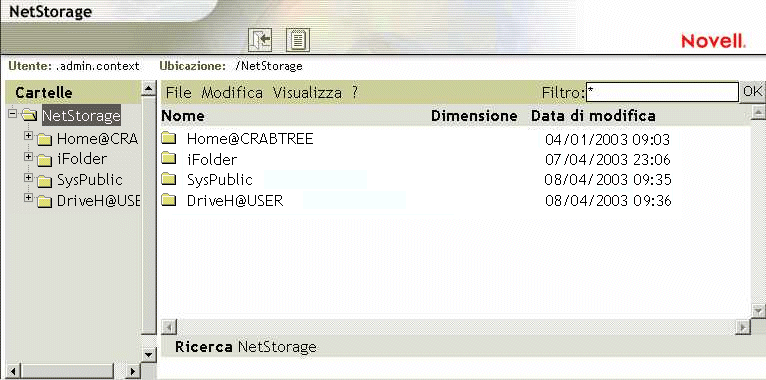This screenshot has height=380, width=766.
Task: Open SysPublic in the file list
Action: click(x=220, y=180)
